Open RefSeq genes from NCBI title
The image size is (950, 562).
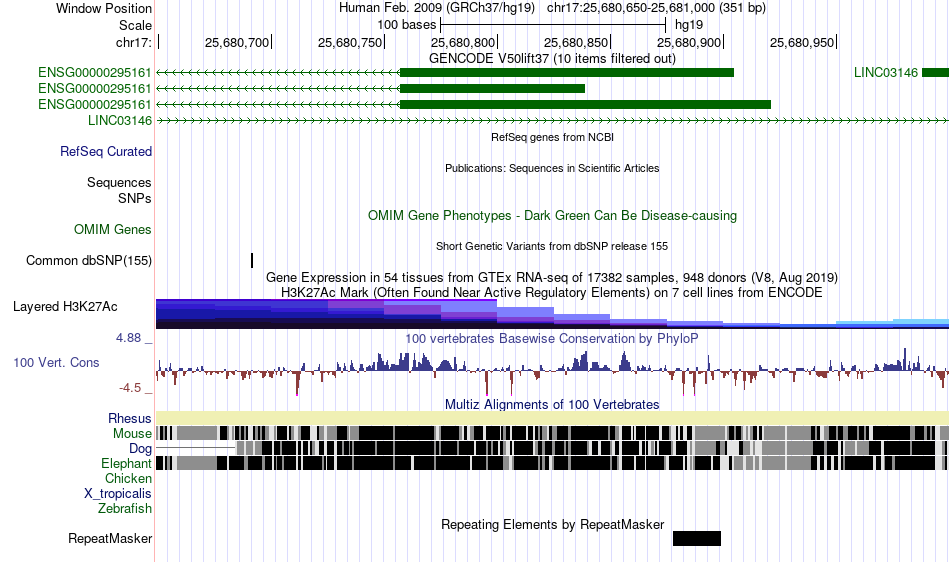[552, 137]
